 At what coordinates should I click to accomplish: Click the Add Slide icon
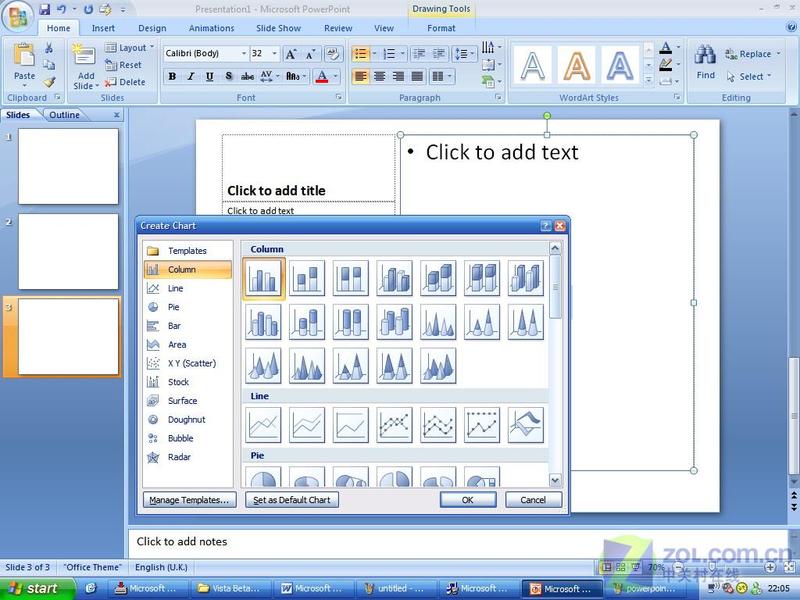[x=85, y=55]
